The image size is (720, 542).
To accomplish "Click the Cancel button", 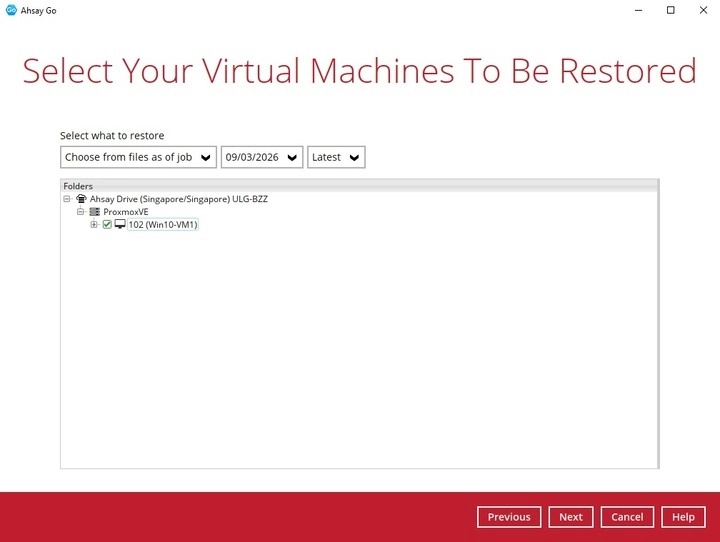I will (x=627, y=517).
